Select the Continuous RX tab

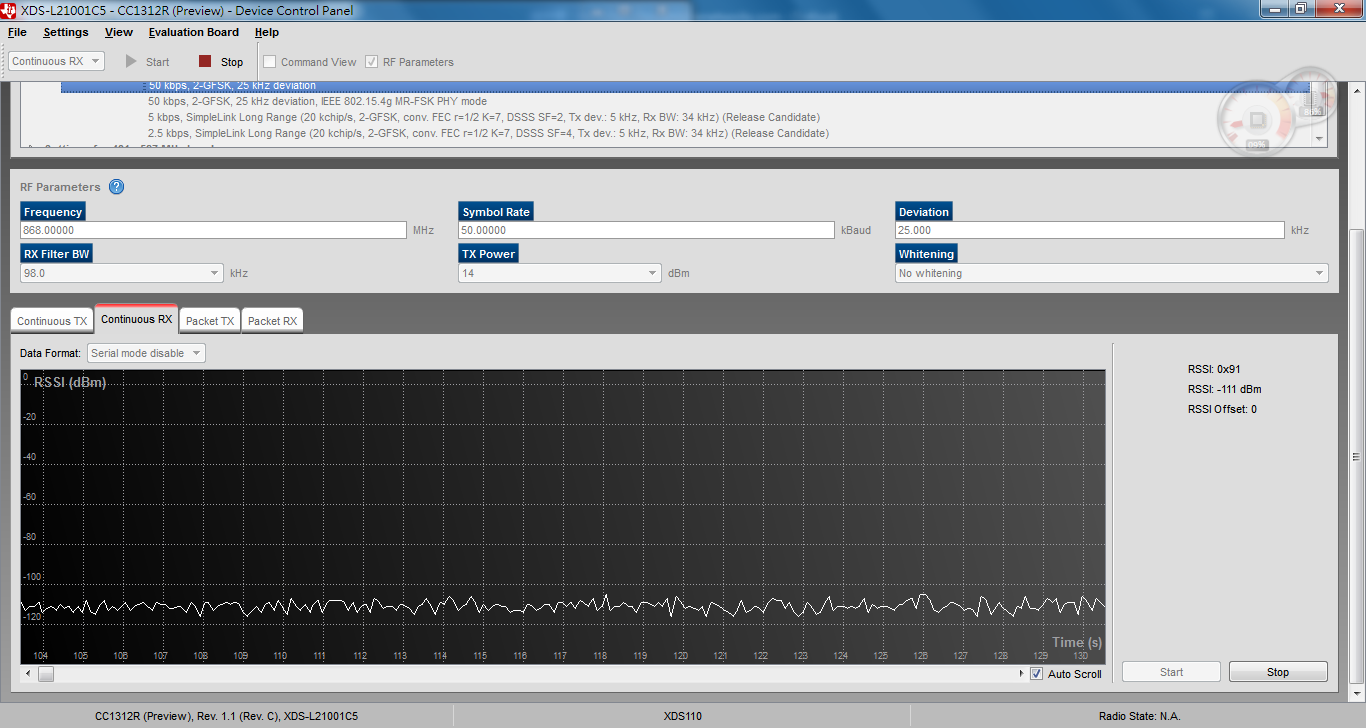click(x=136, y=319)
